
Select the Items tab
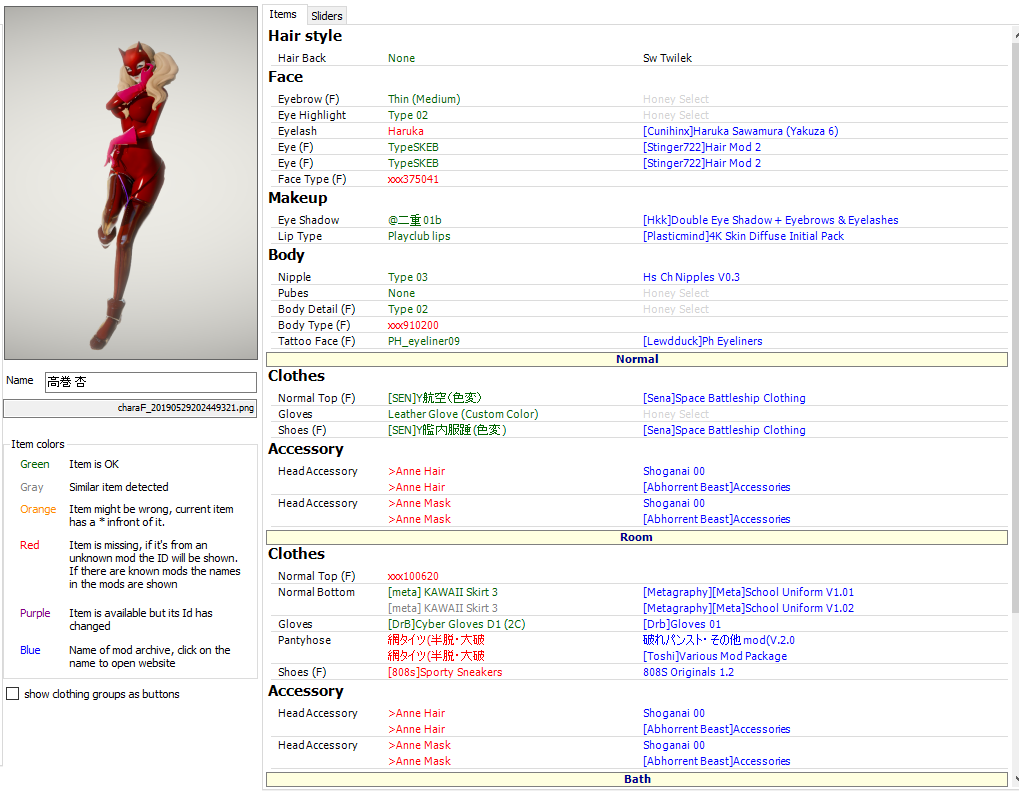click(283, 14)
